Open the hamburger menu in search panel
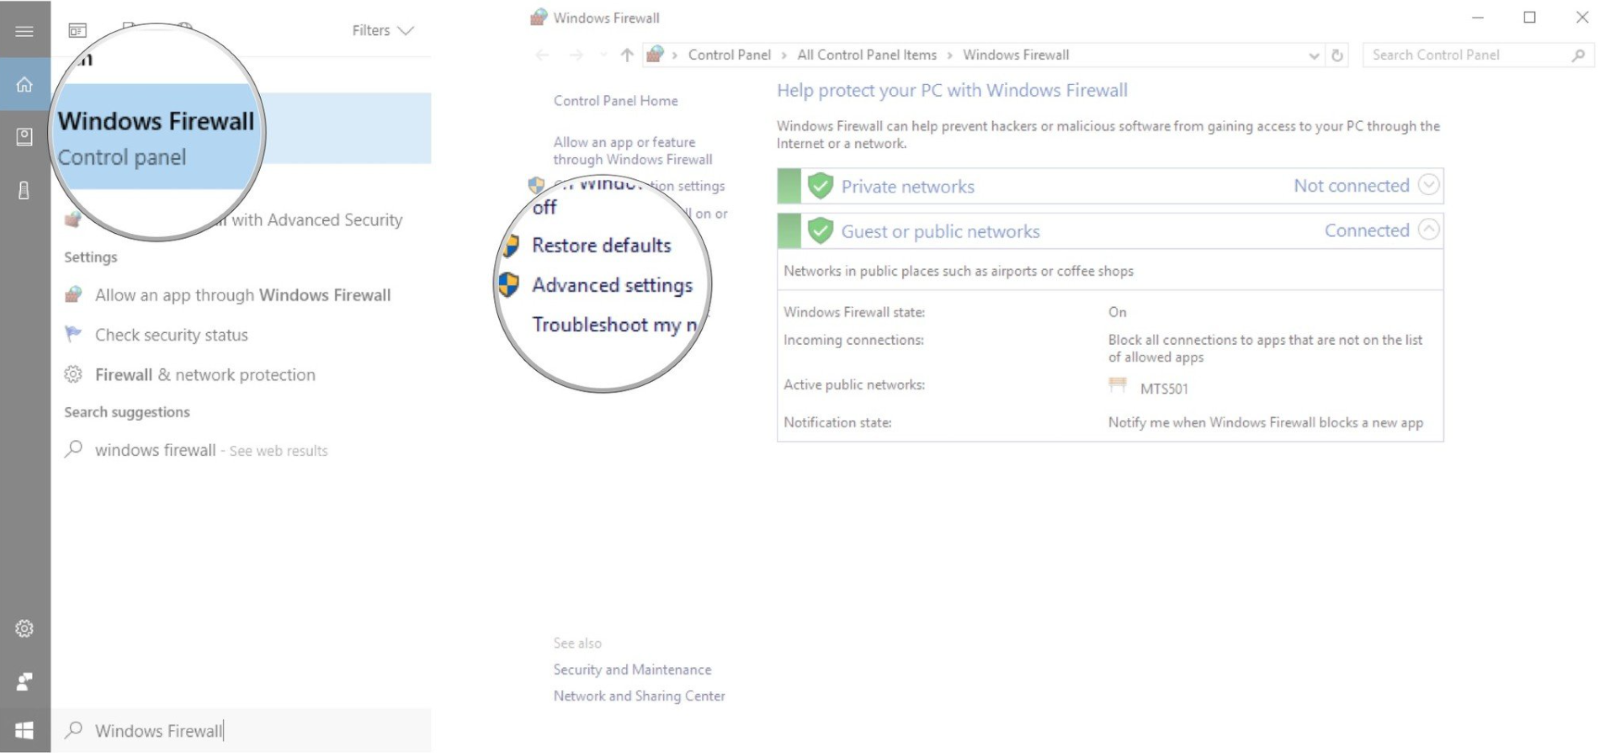The image size is (1600, 753). 24,31
